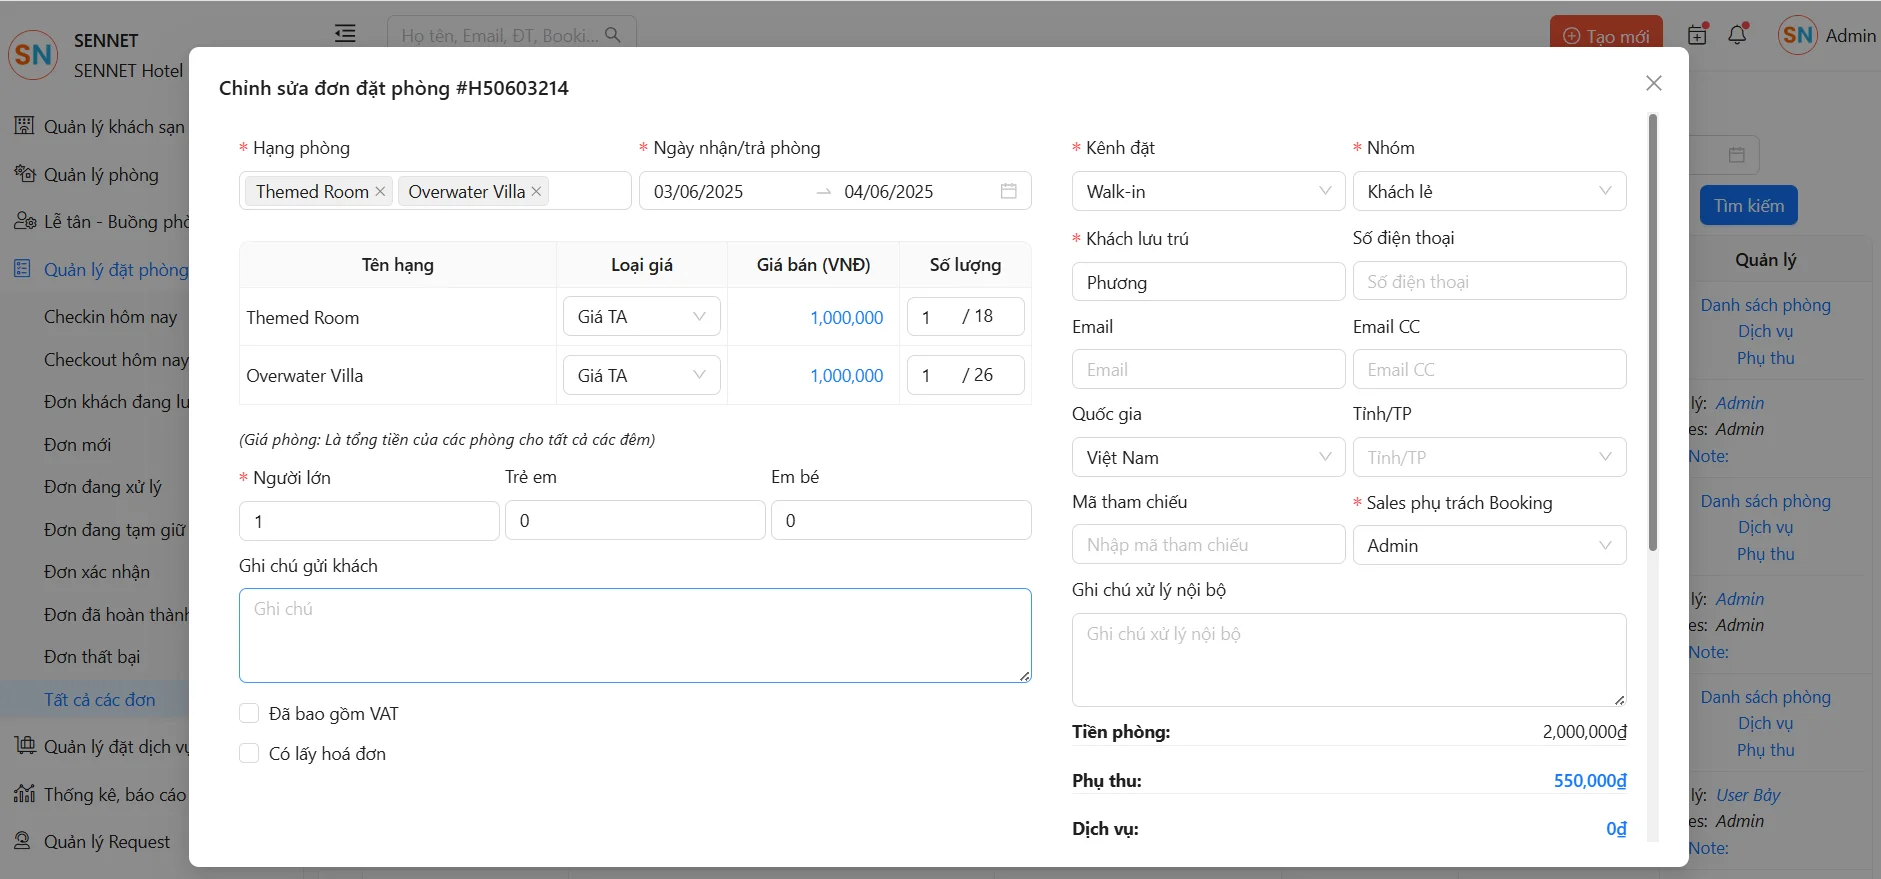Go to Quản lý phòng menu

pyautogui.click(x=101, y=175)
